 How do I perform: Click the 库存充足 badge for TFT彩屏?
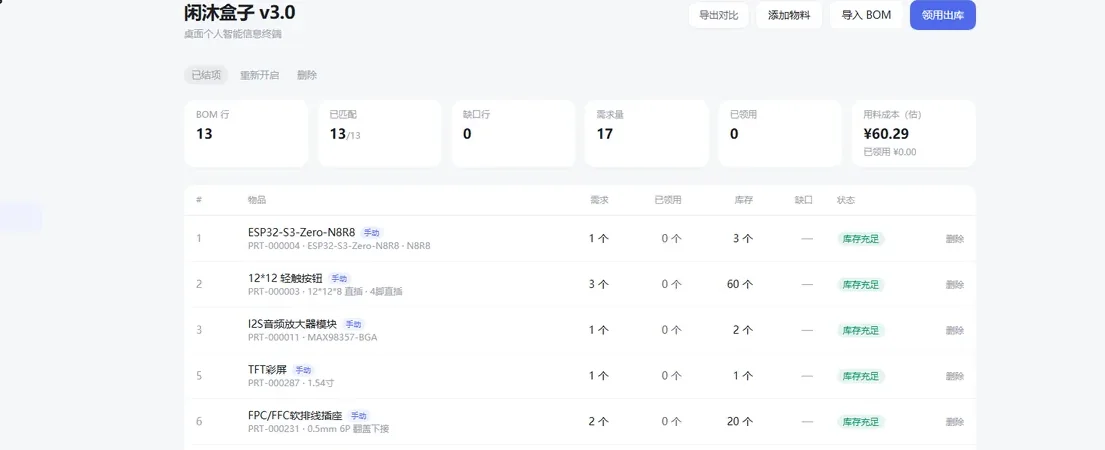(x=860, y=376)
